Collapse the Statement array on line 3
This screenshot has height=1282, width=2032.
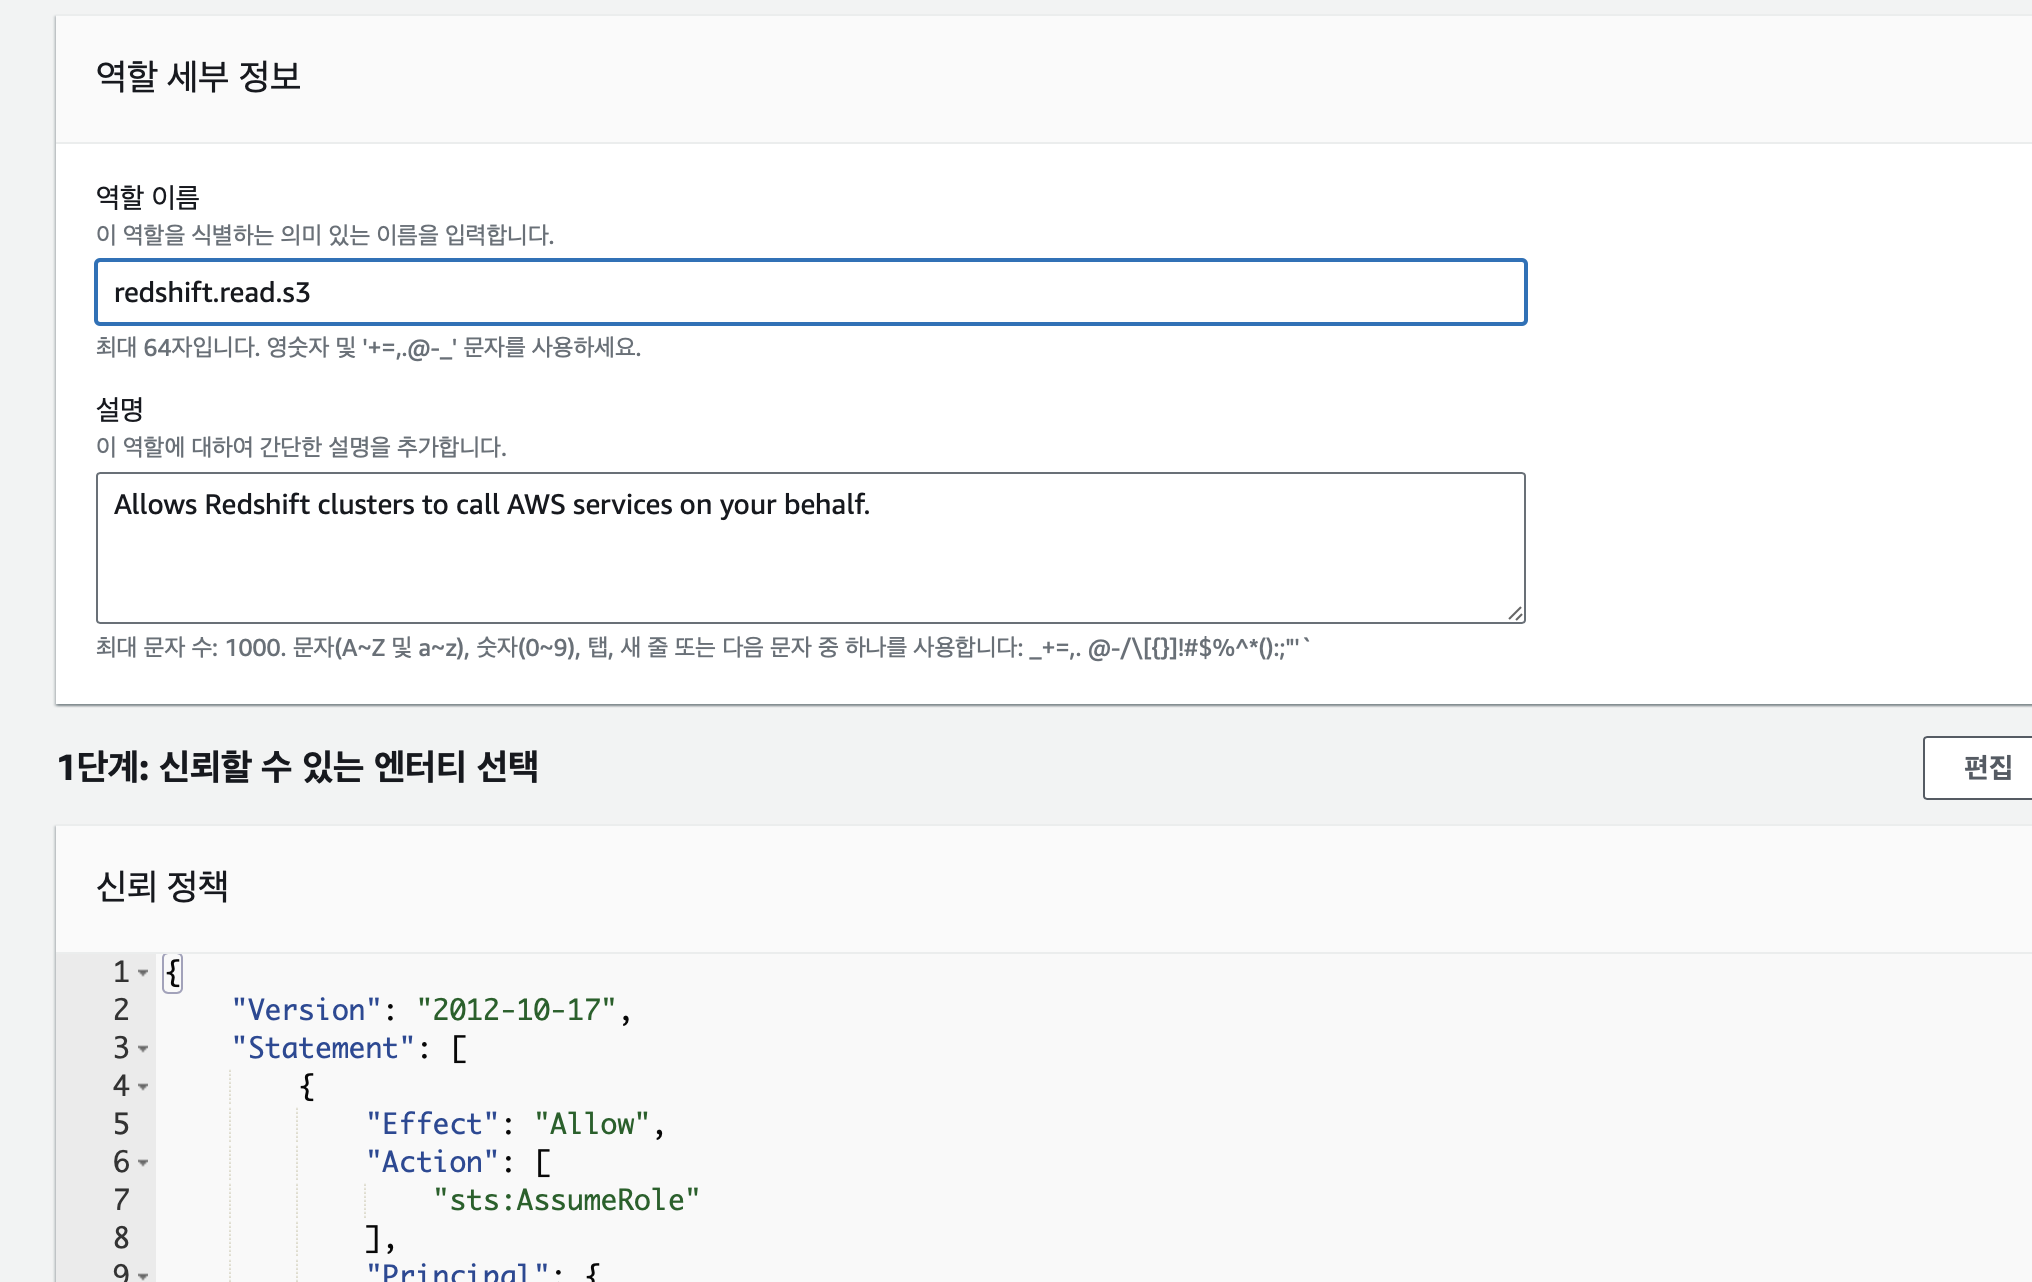point(143,1049)
